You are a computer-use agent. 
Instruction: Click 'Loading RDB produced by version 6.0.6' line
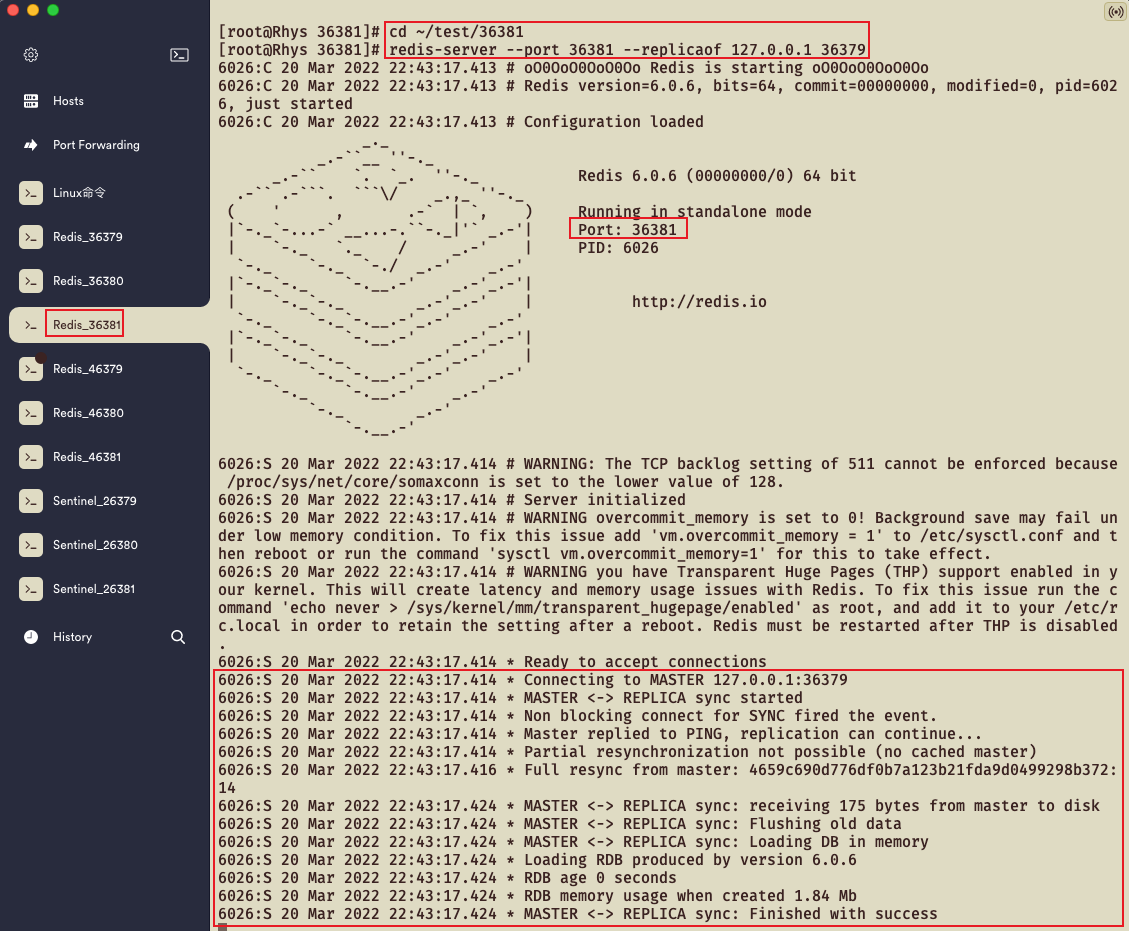pyautogui.click(x=537, y=860)
